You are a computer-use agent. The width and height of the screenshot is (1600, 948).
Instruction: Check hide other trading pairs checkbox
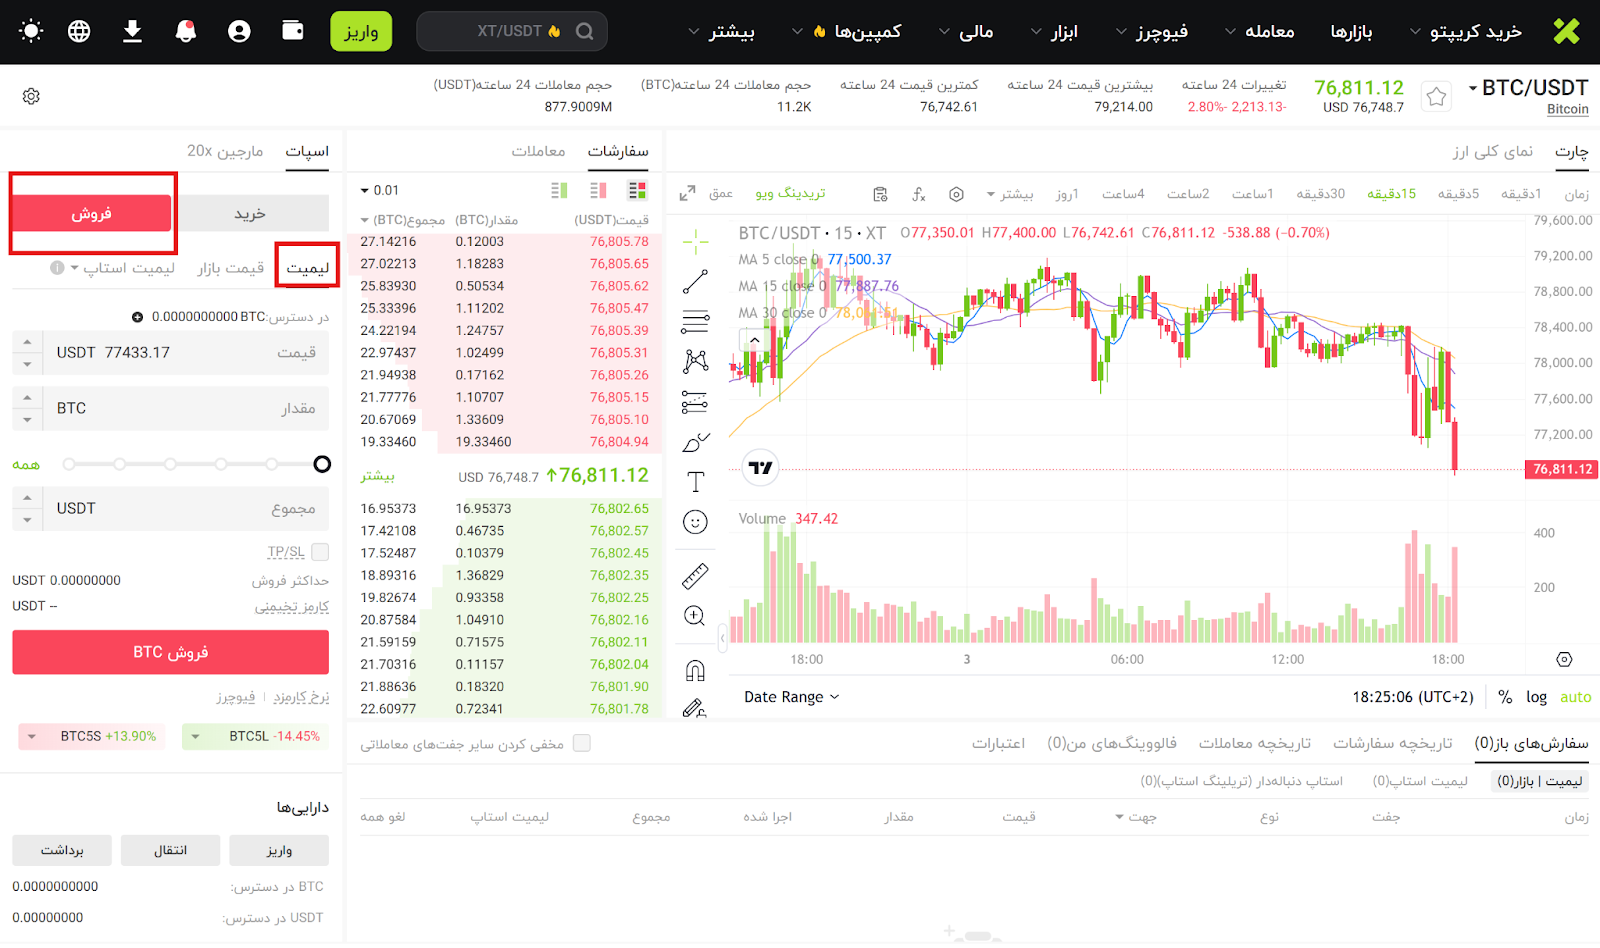tap(582, 743)
